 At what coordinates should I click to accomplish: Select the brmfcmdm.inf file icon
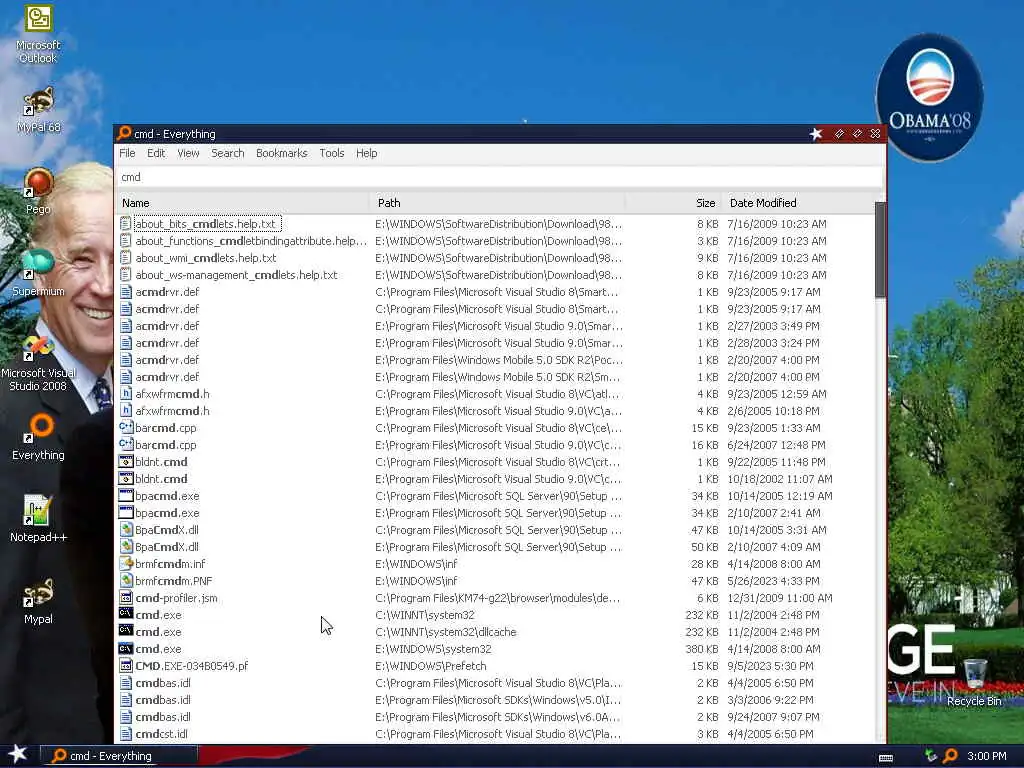pos(125,564)
